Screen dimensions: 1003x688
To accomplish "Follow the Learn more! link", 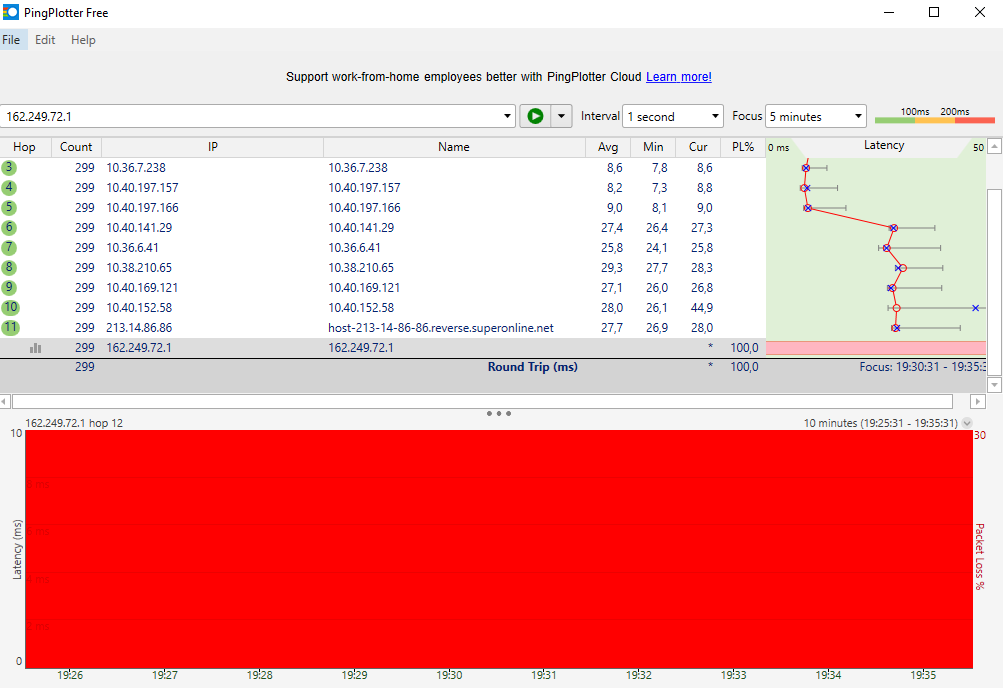I will [679, 77].
